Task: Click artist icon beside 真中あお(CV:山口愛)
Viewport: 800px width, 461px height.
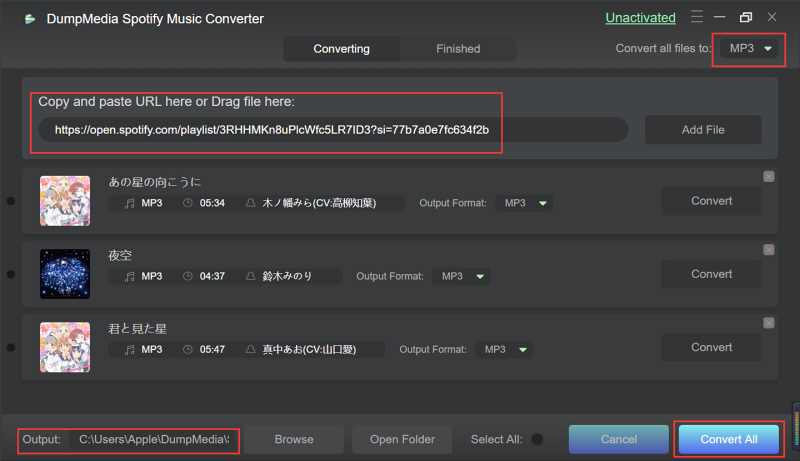Action: click(x=251, y=349)
